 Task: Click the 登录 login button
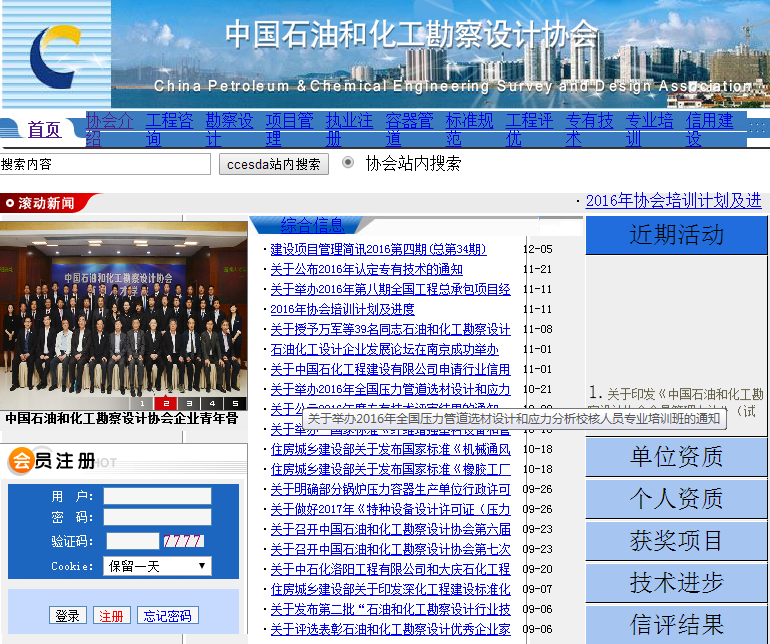pyautogui.click(x=68, y=616)
